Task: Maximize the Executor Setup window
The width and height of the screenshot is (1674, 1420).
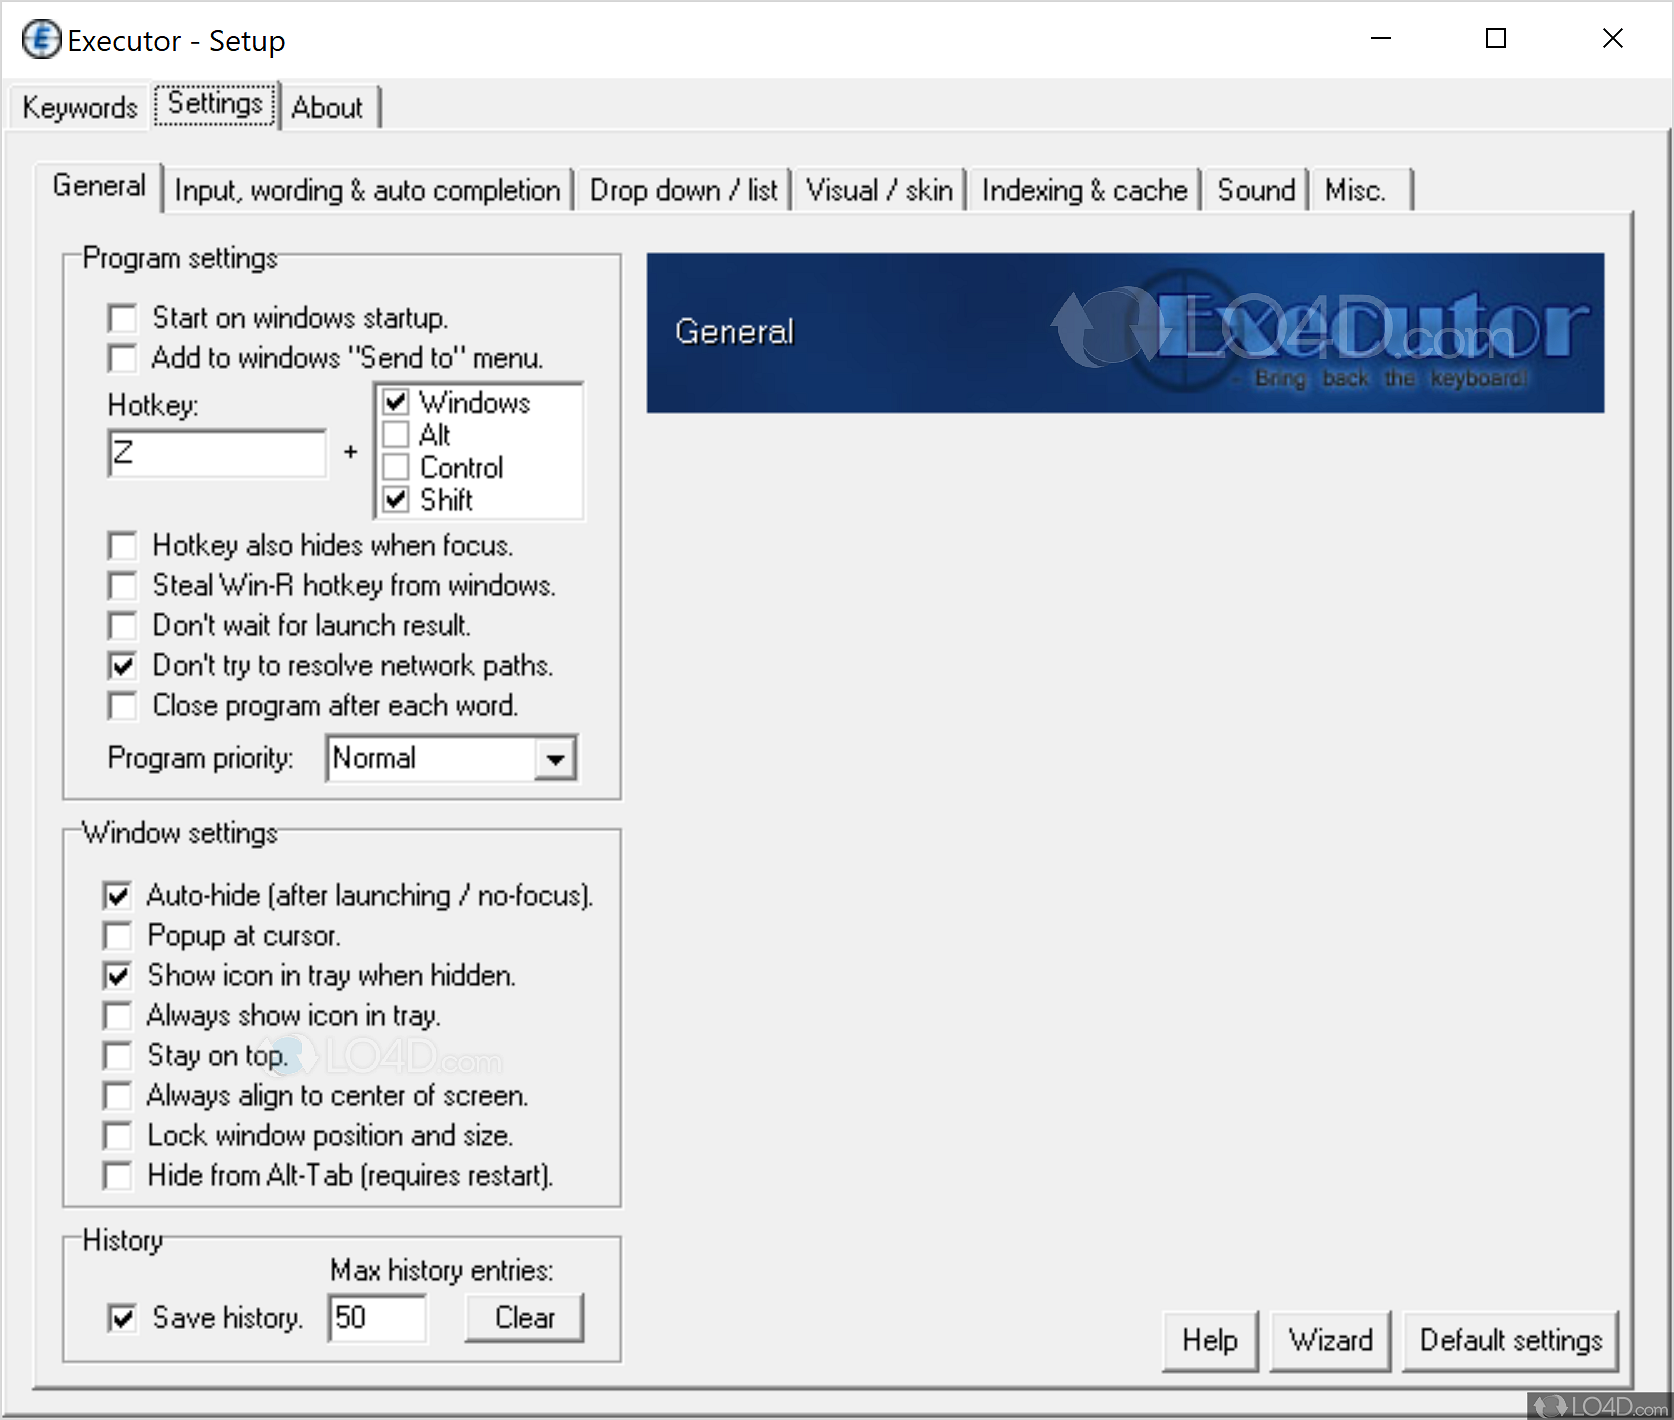Action: (1496, 39)
